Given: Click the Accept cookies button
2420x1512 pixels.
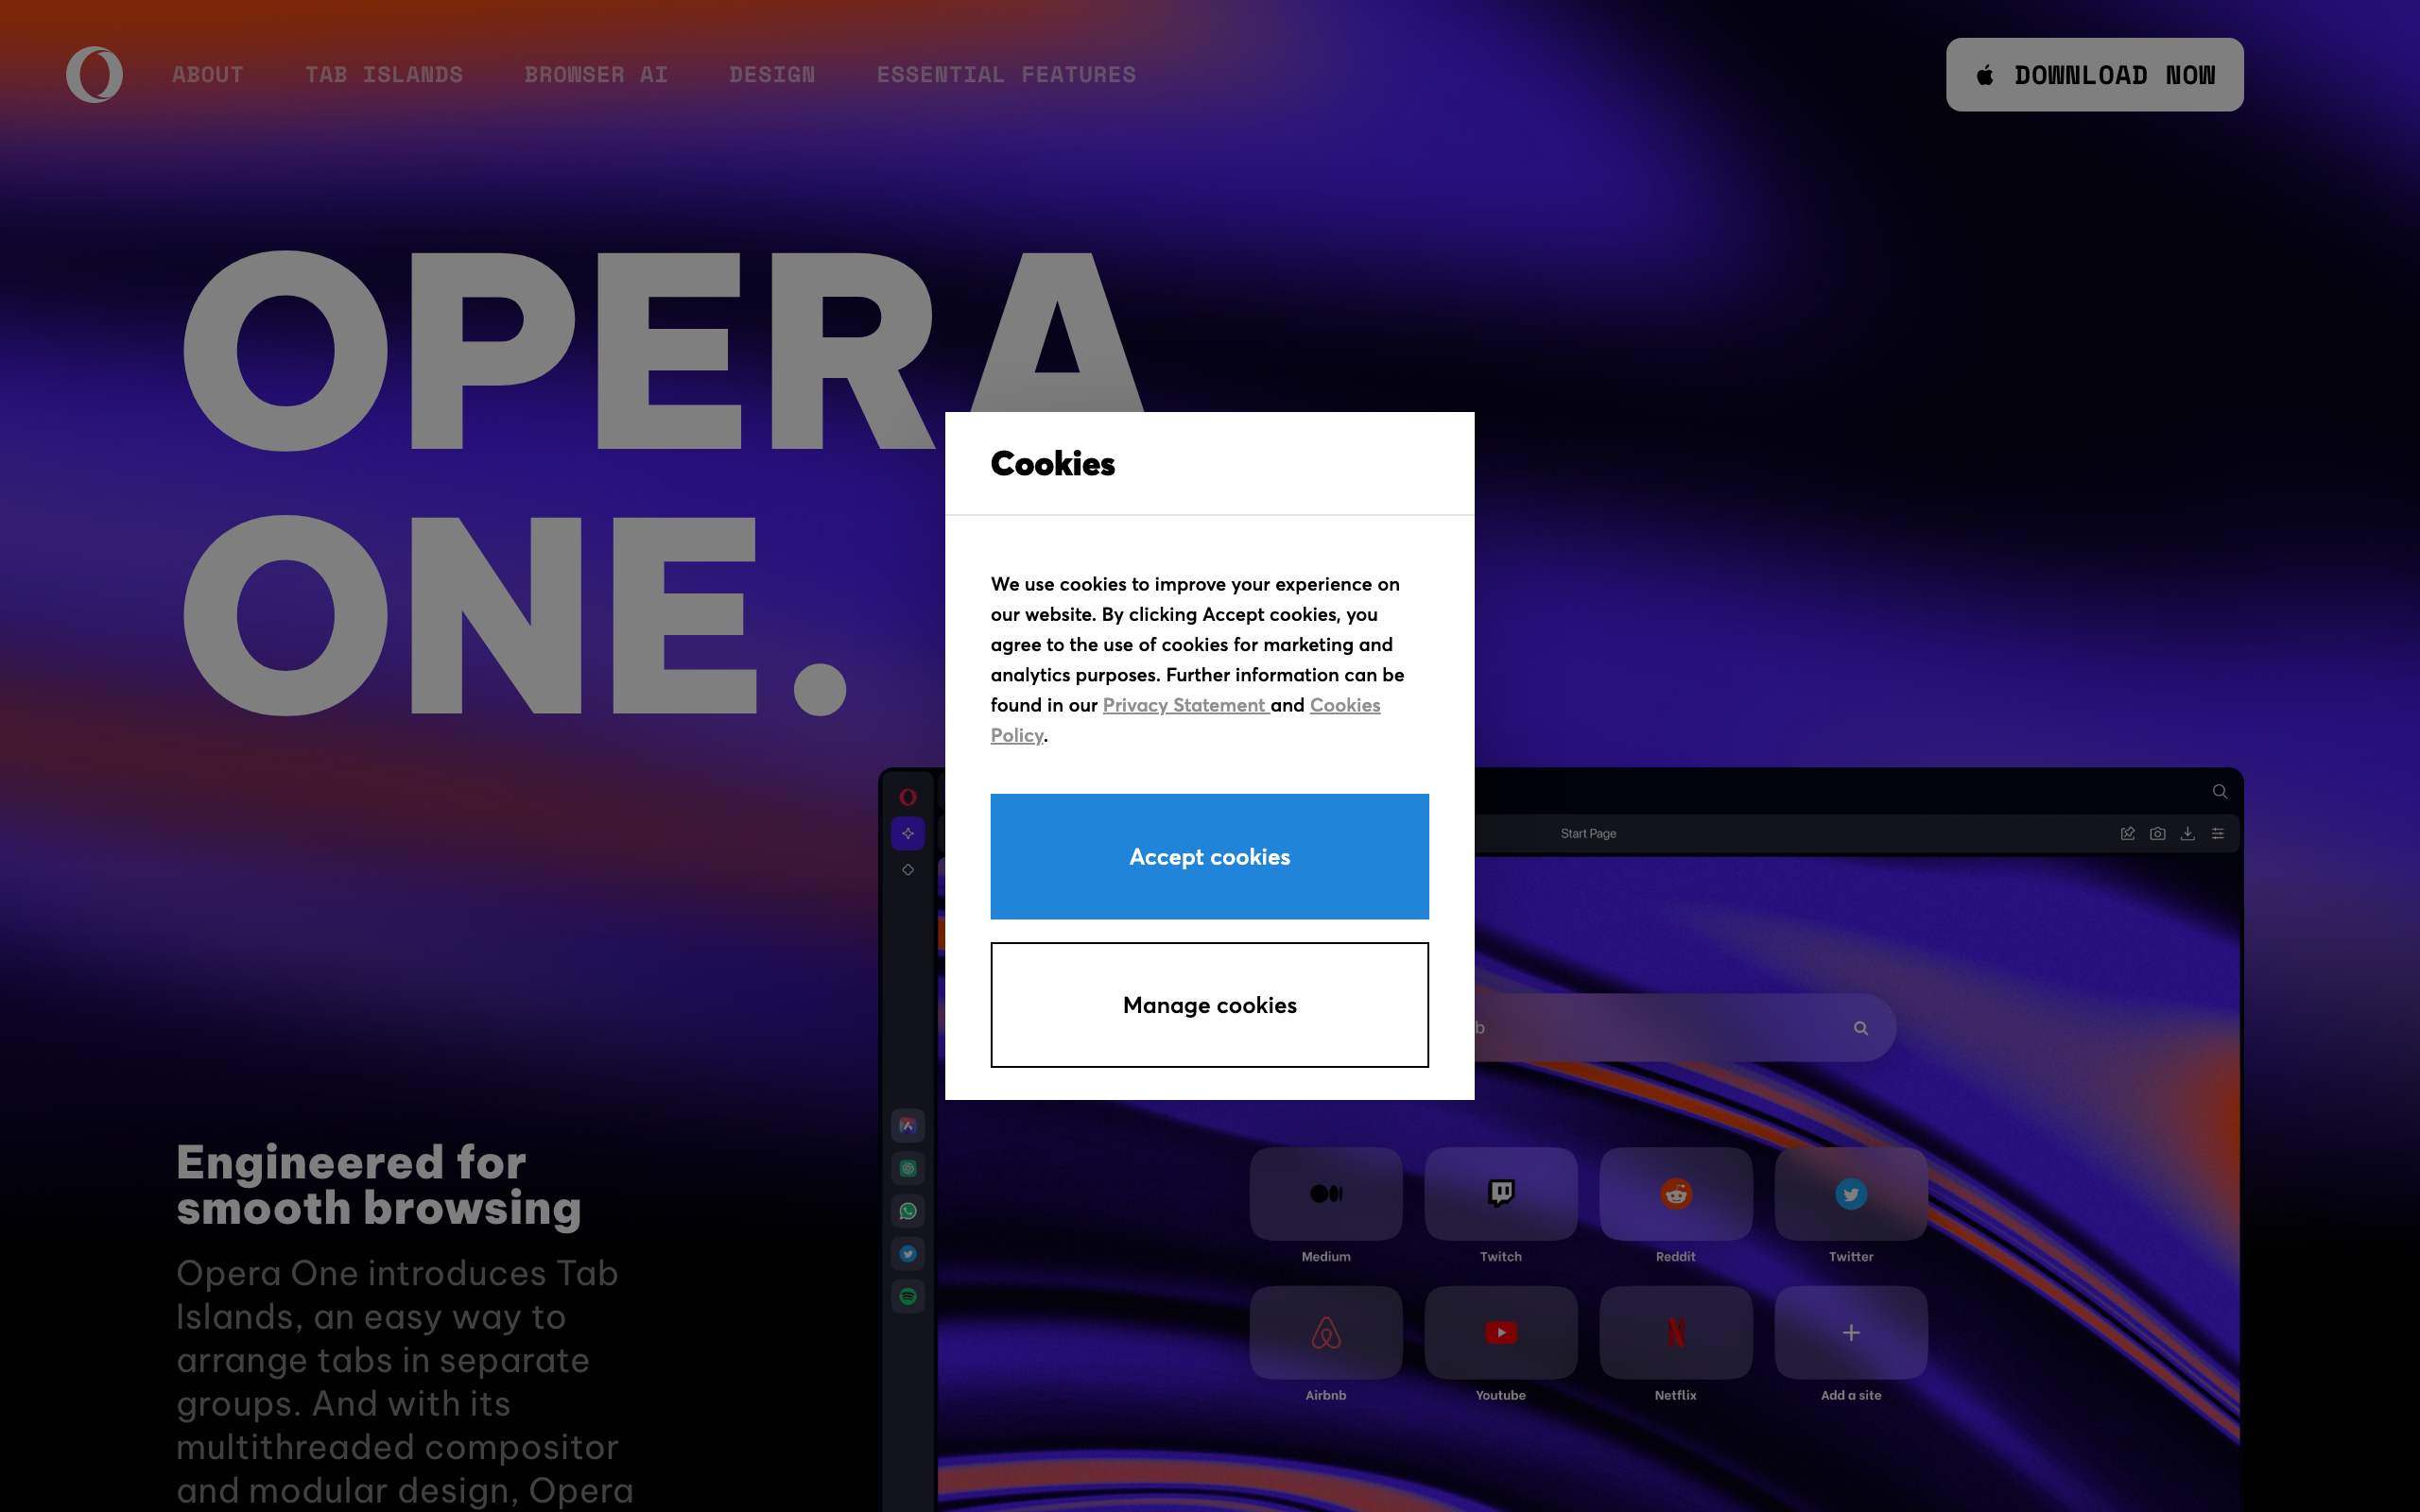Looking at the screenshot, I should (x=1211, y=855).
